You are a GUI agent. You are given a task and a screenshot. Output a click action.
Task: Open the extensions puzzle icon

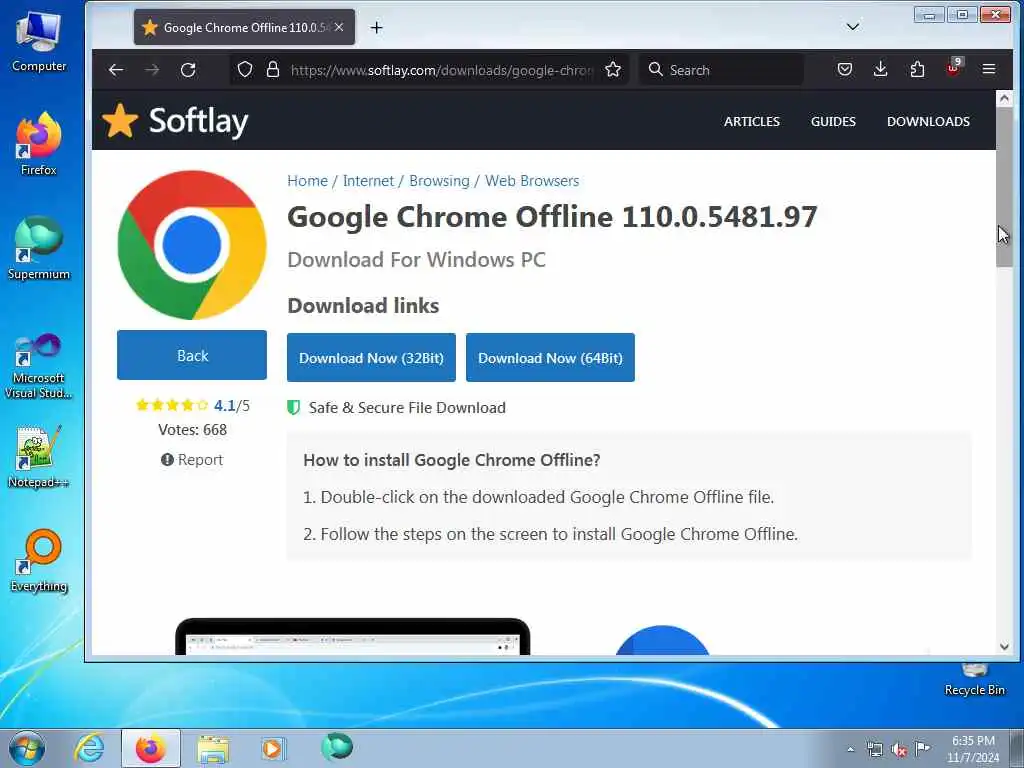(917, 70)
